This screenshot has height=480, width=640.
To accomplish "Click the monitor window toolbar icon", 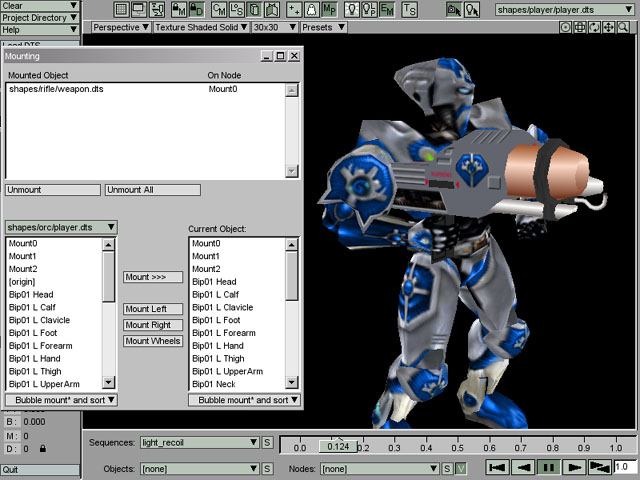I will [x=139, y=10].
